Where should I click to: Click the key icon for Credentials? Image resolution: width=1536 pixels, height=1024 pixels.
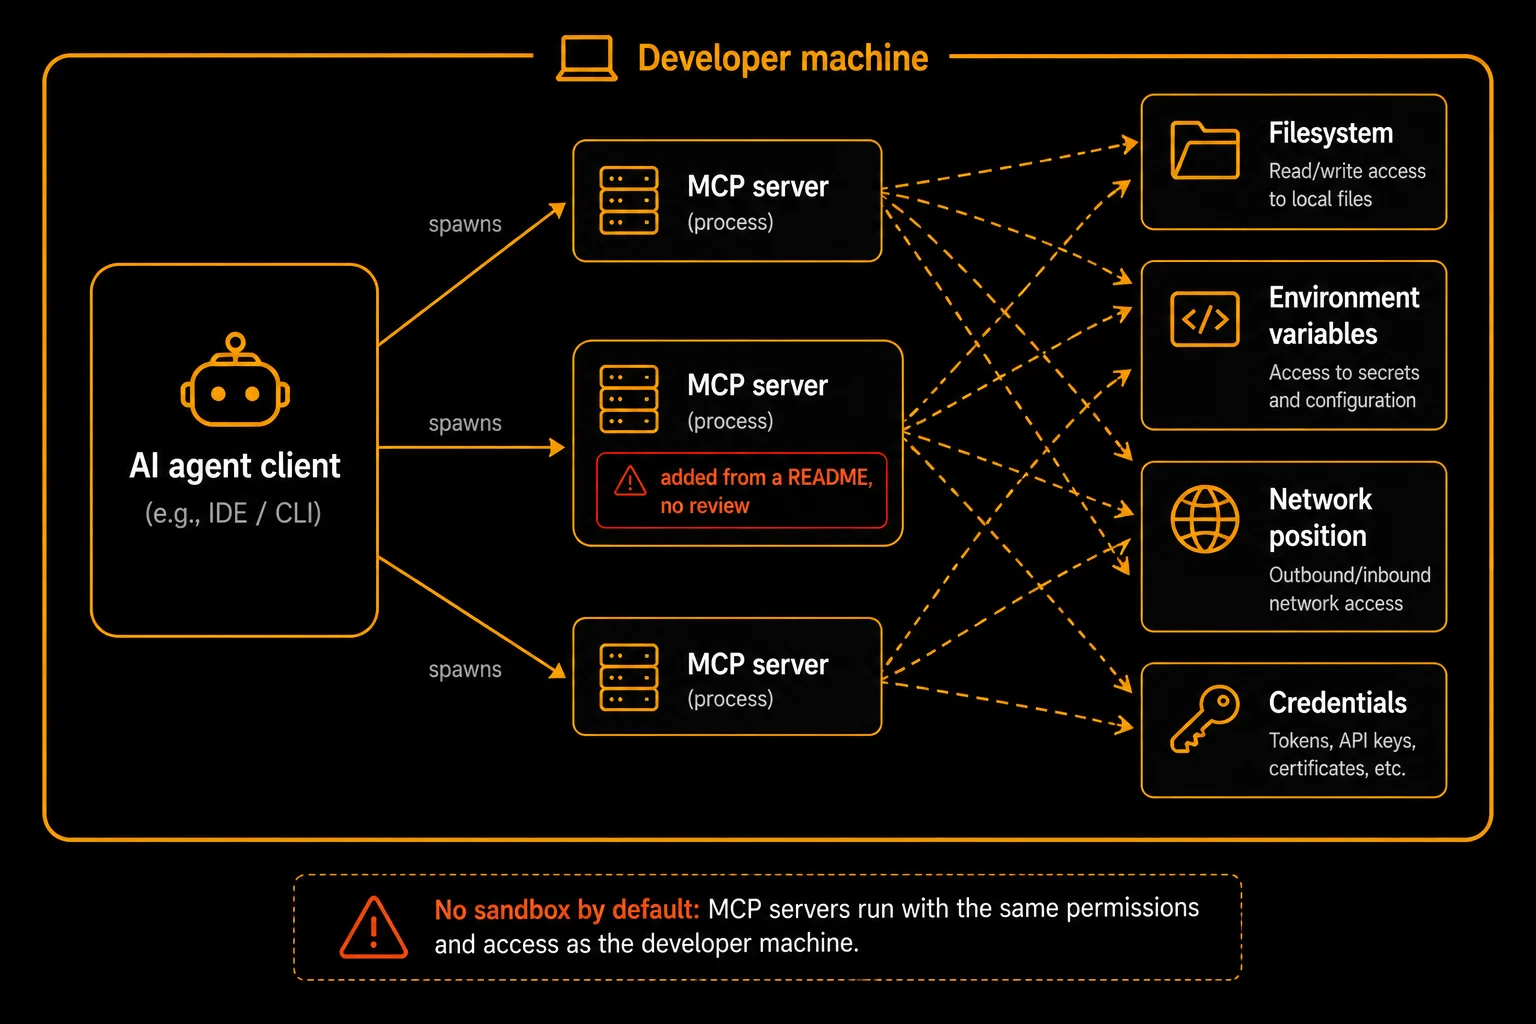coord(1205,718)
